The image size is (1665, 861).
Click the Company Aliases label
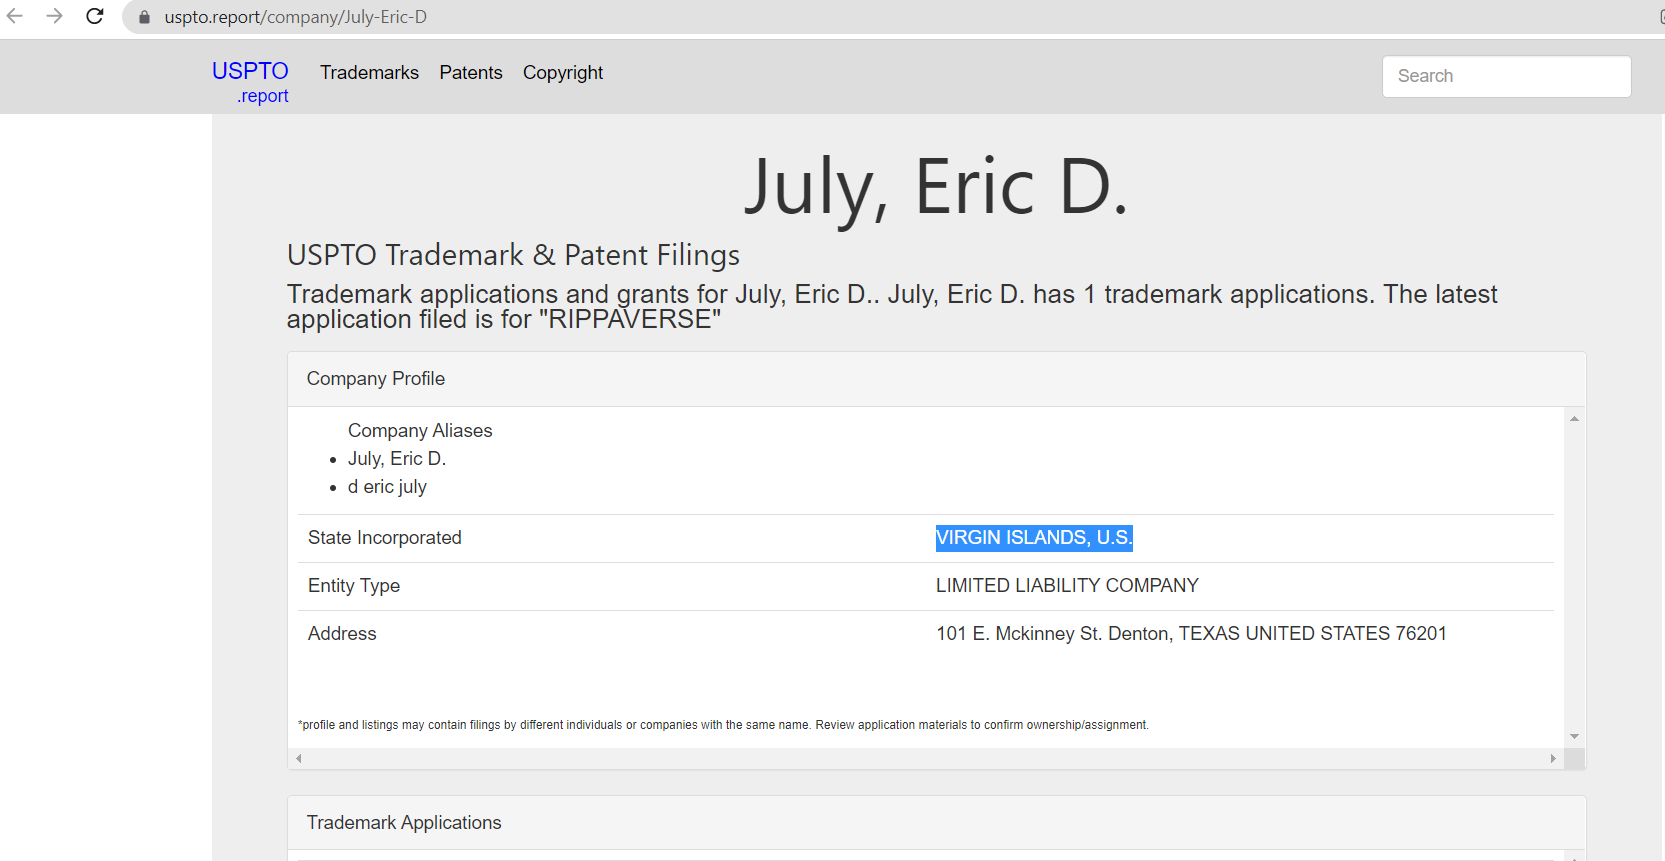coord(420,431)
